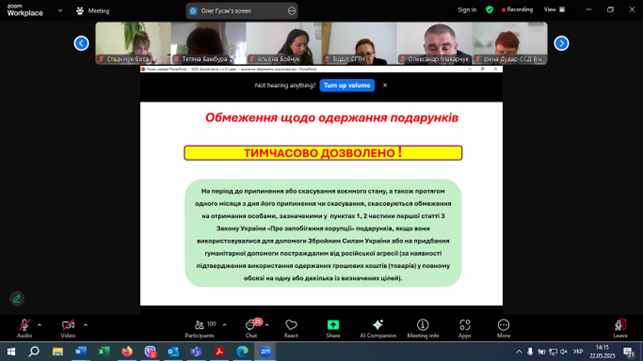Open the Chat panel
The width and height of the screenshot is (643, 361).
tap(251, 329)
